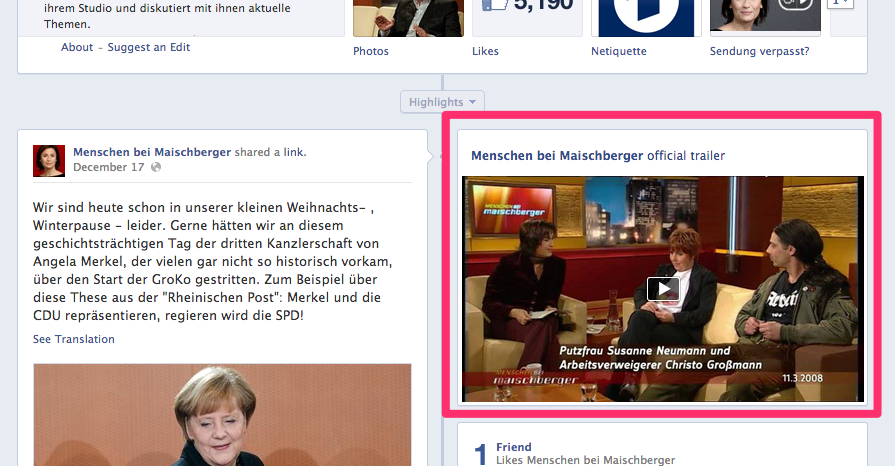Open the post's December 17 timestamp
This screenshot has height=466, width=895.
pyautogui.click(x=108, y=167)
